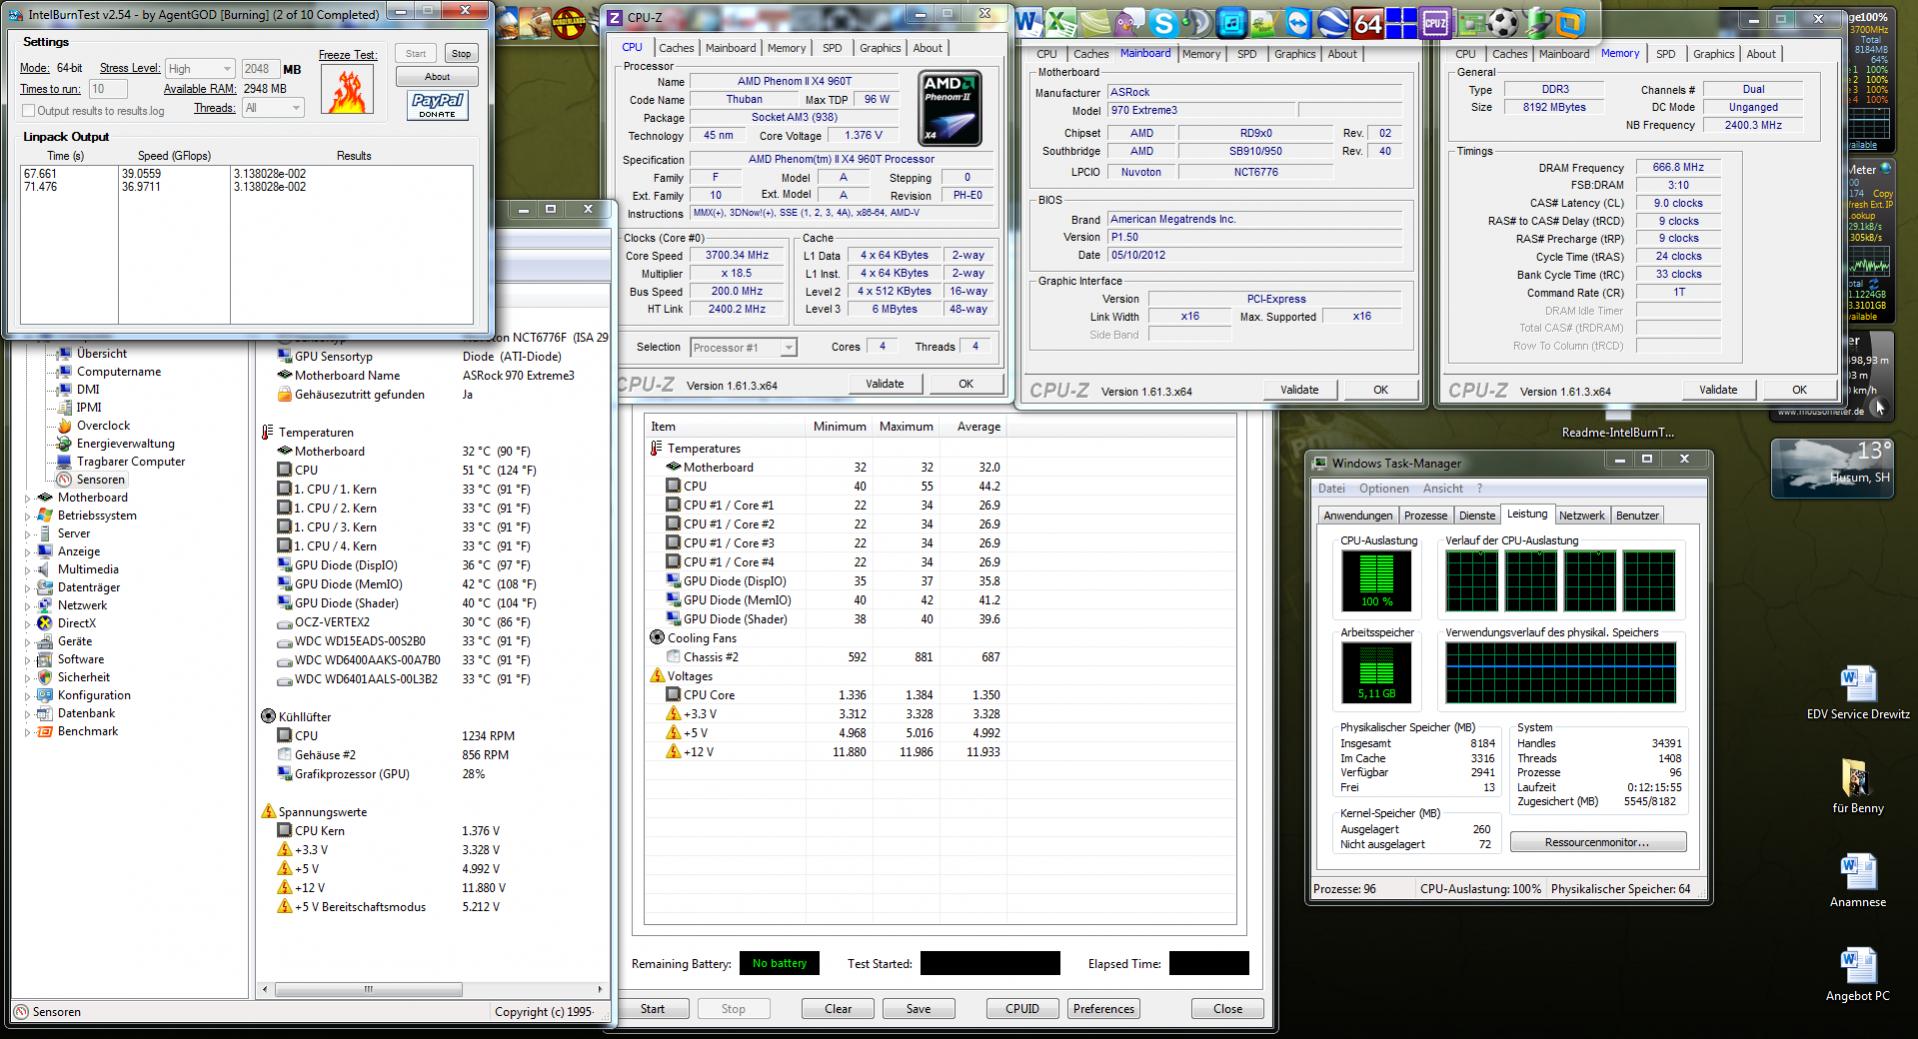Click the red AIDA64 dock icon

[1367, 22]
